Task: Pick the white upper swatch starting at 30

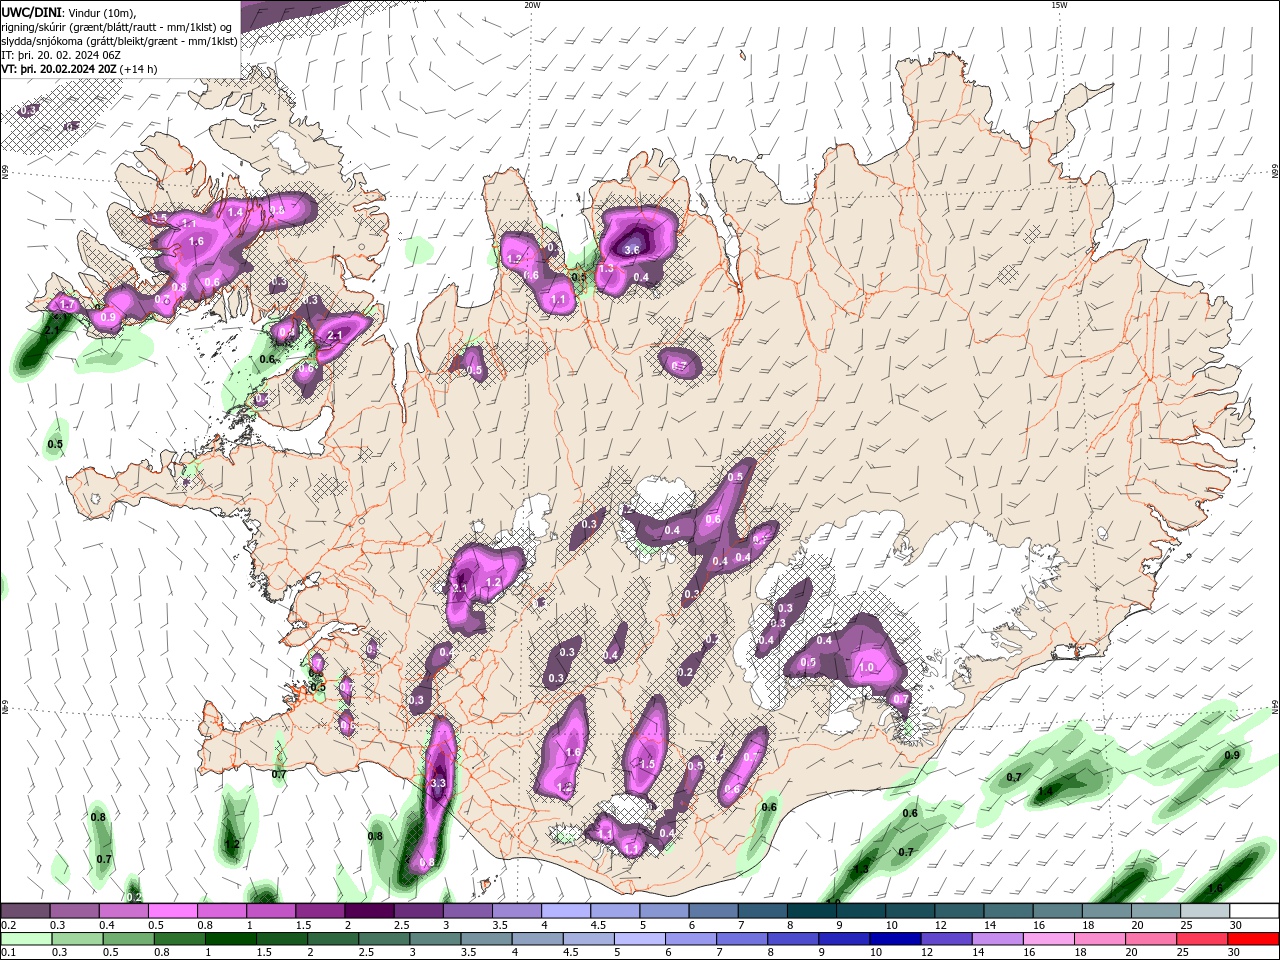Action: pyautogui.click(x=1254, y=911)
